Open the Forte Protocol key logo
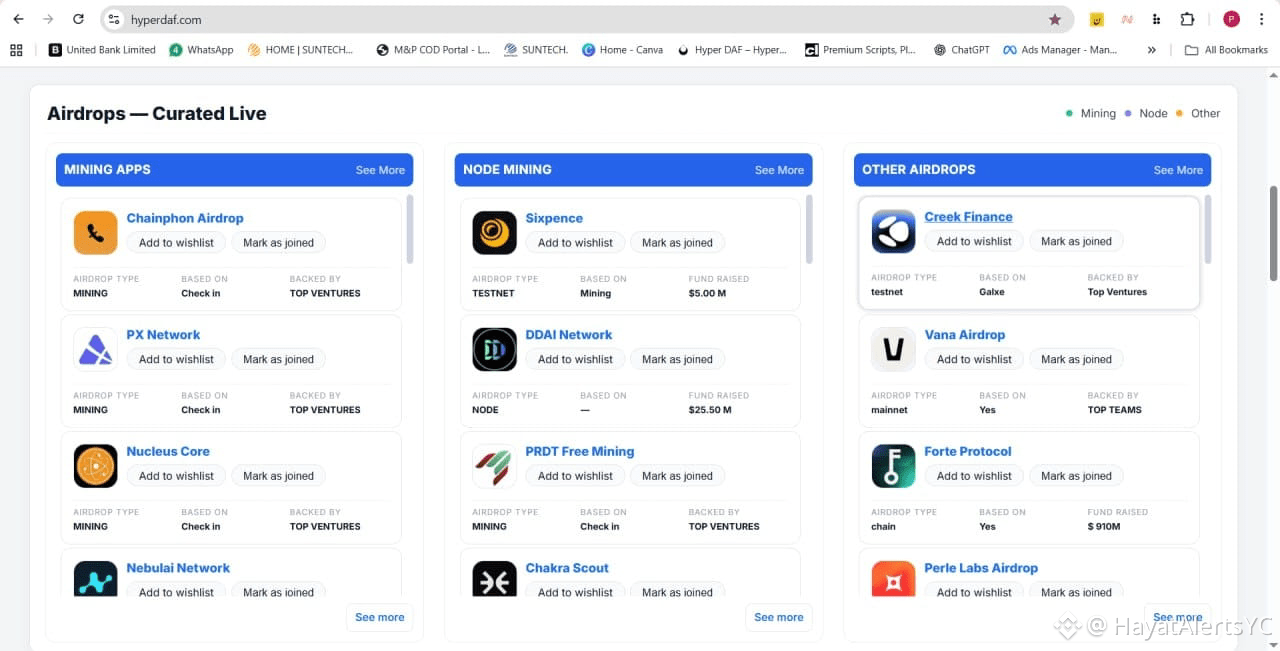 click(893, 466)
